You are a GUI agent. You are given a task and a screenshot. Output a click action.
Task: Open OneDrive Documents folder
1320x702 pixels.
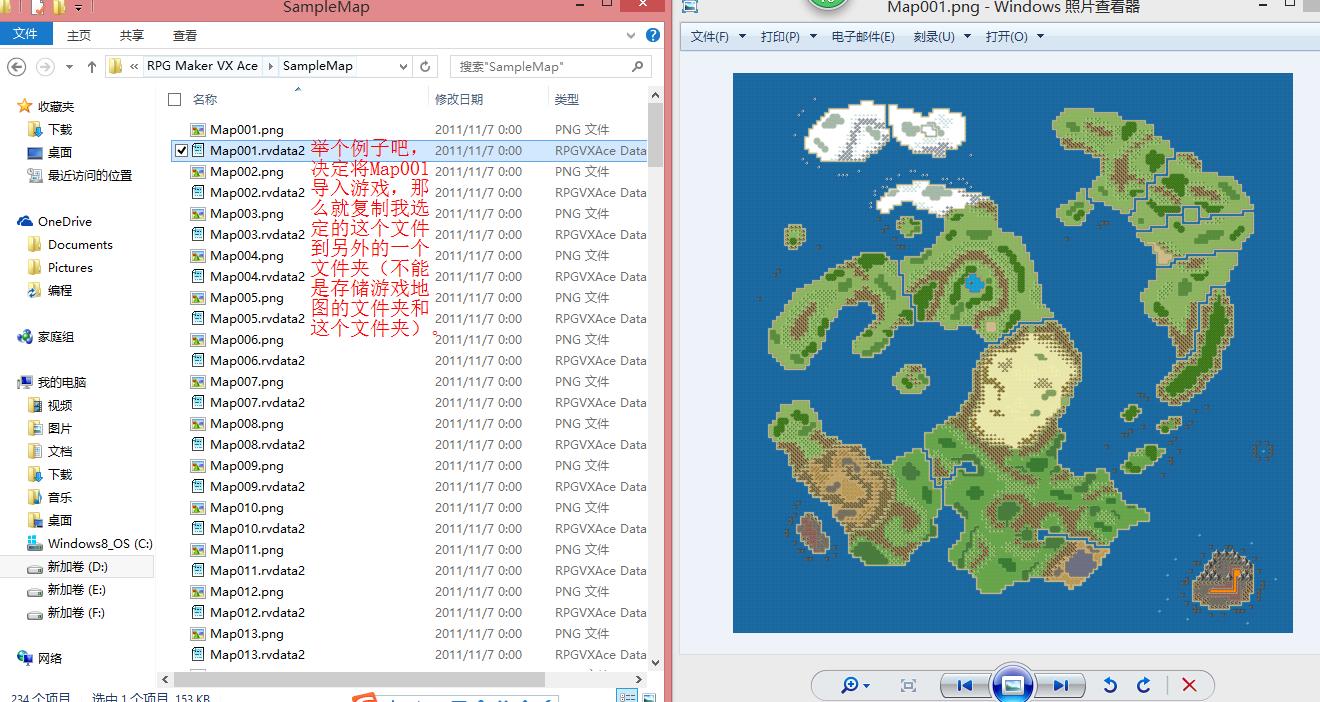pos(70,244)
